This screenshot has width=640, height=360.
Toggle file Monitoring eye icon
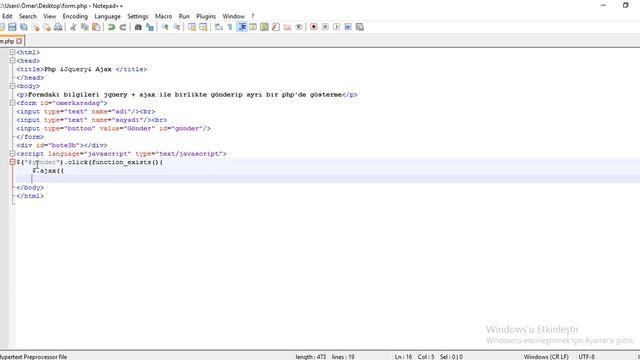coord(299,27)
